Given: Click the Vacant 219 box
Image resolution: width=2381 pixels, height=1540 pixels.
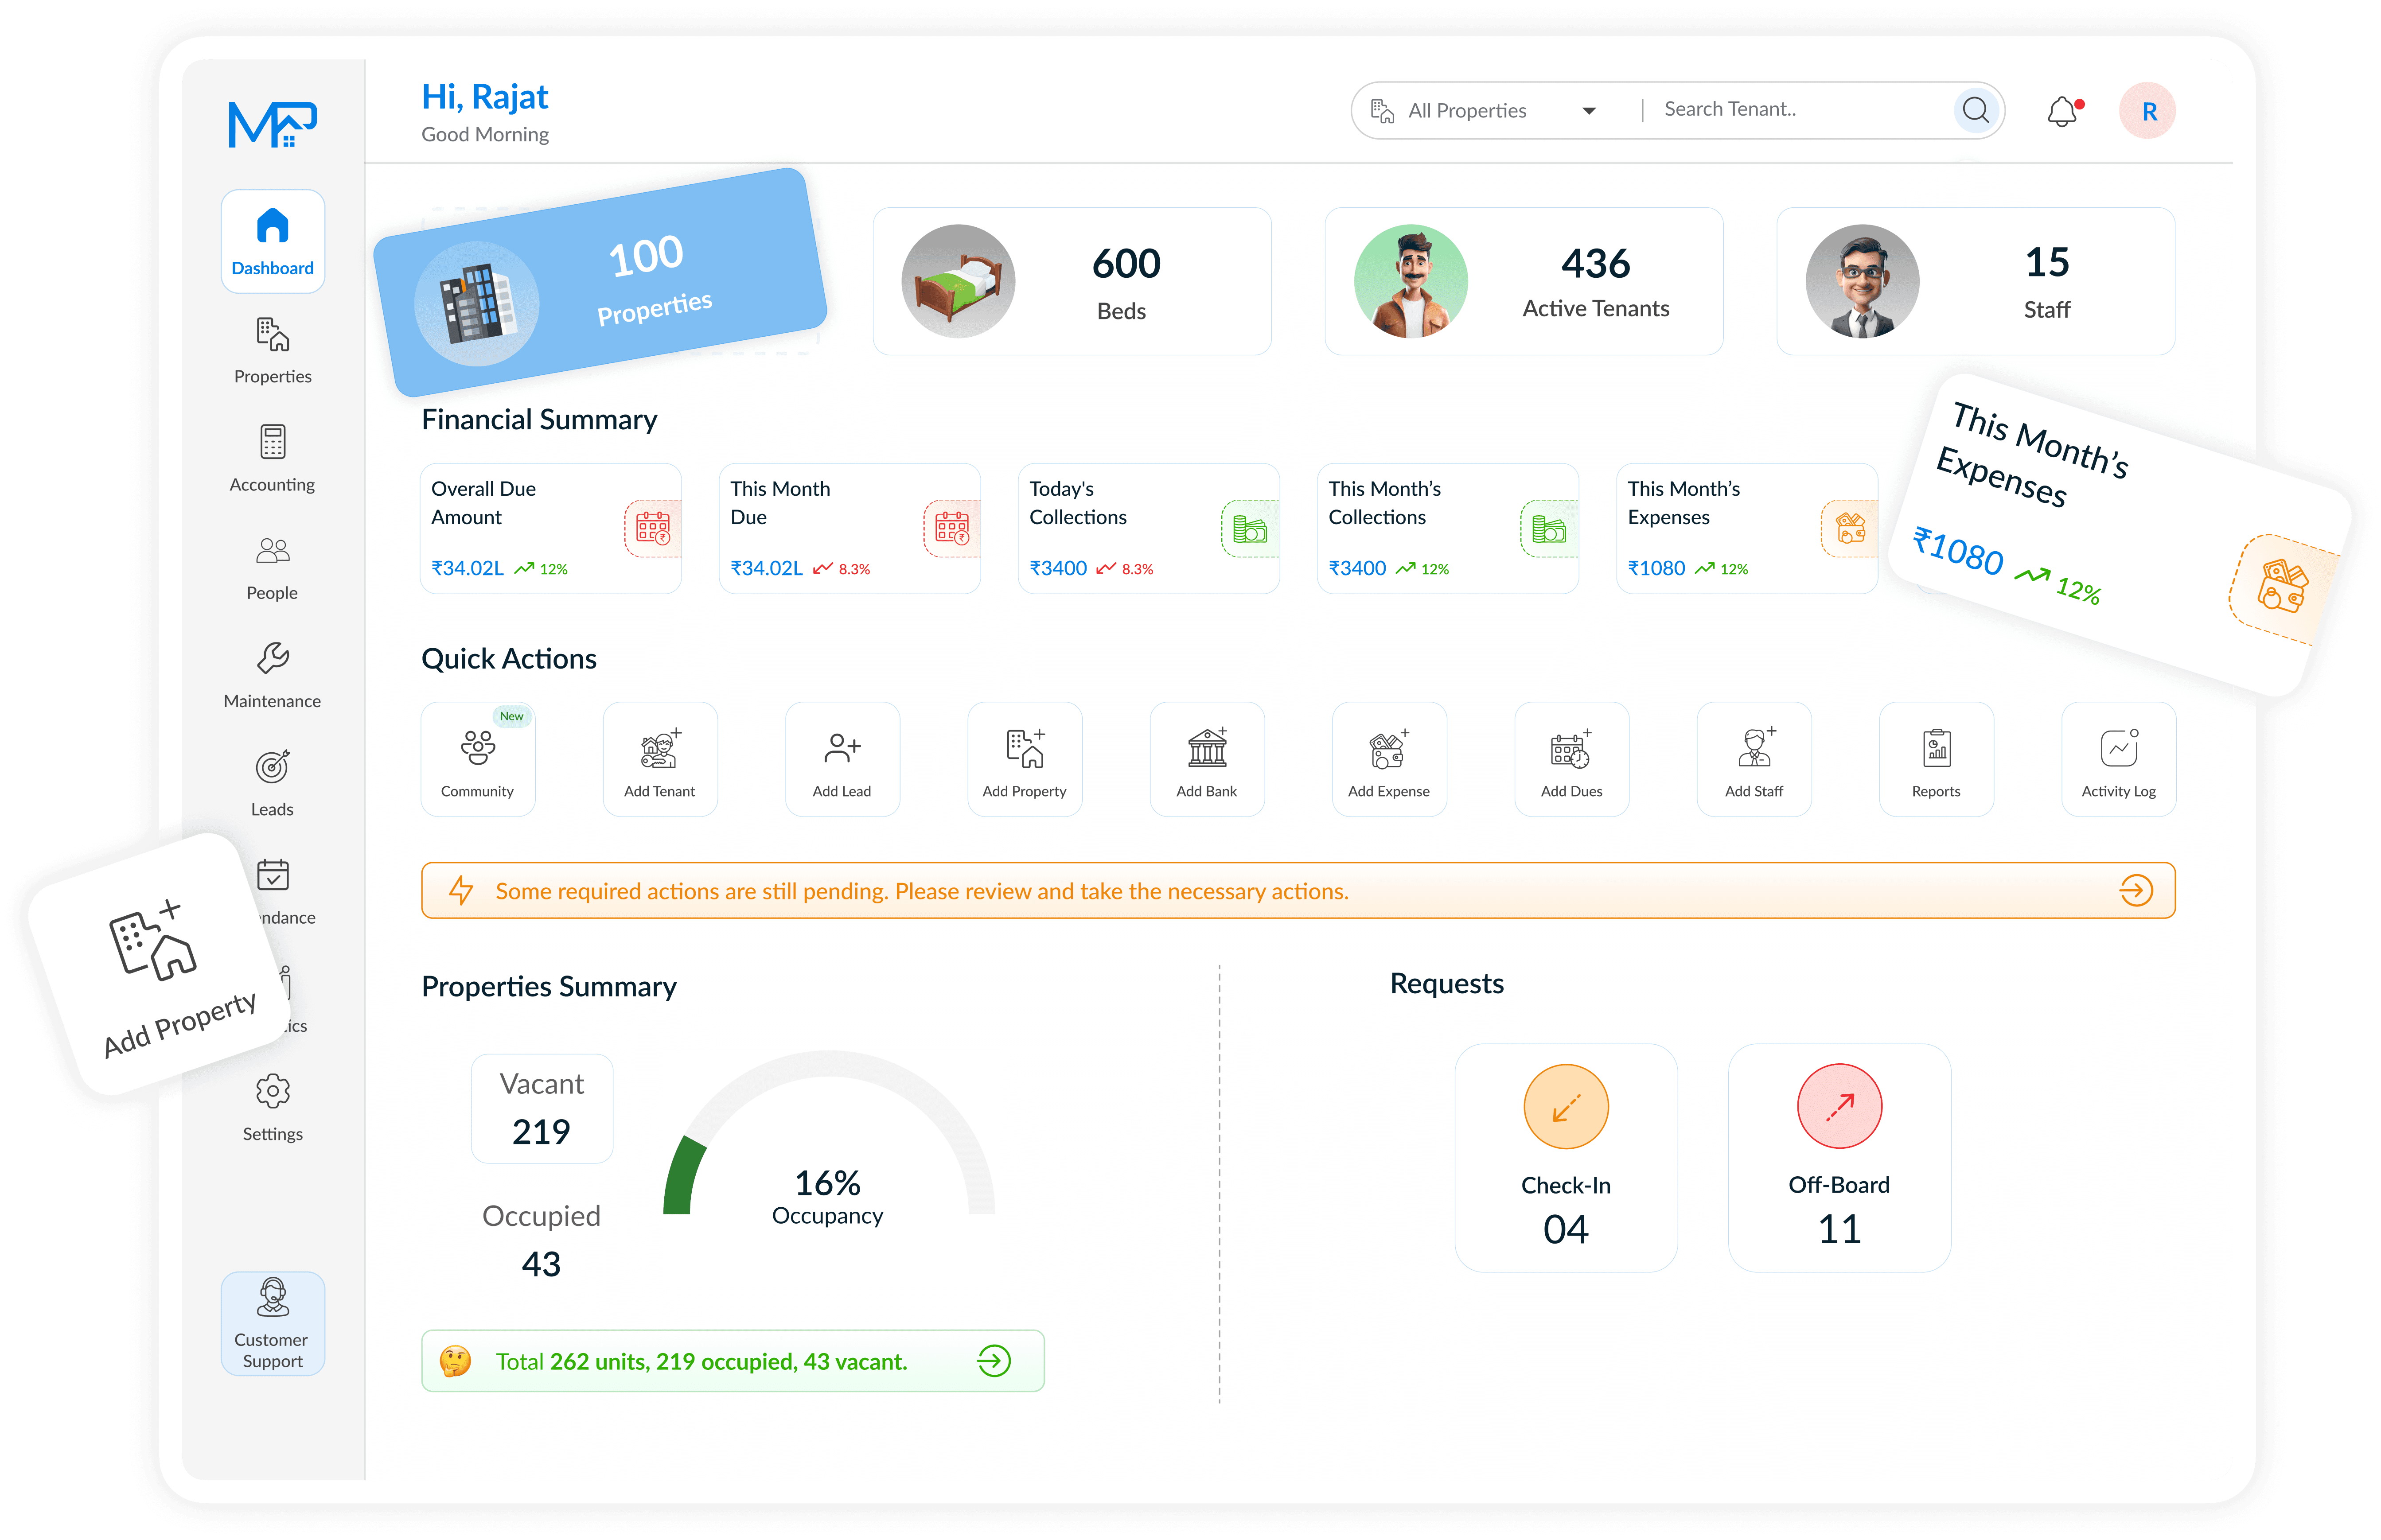Looking at the screenshot, I should point(542,1109).
